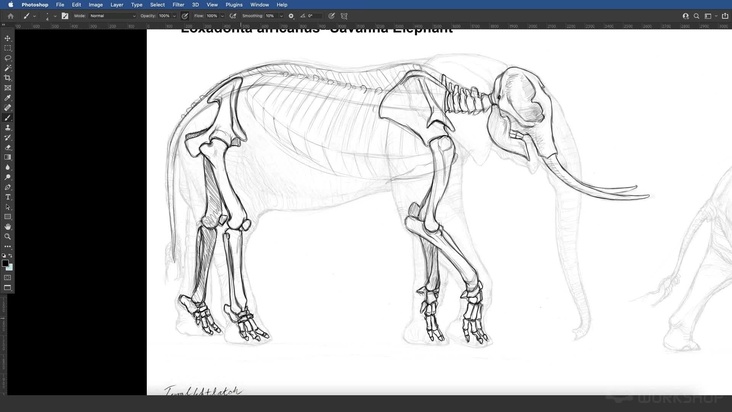Select the Clone Stamp tool
The image size is (732, 412).
coord(7,127)
